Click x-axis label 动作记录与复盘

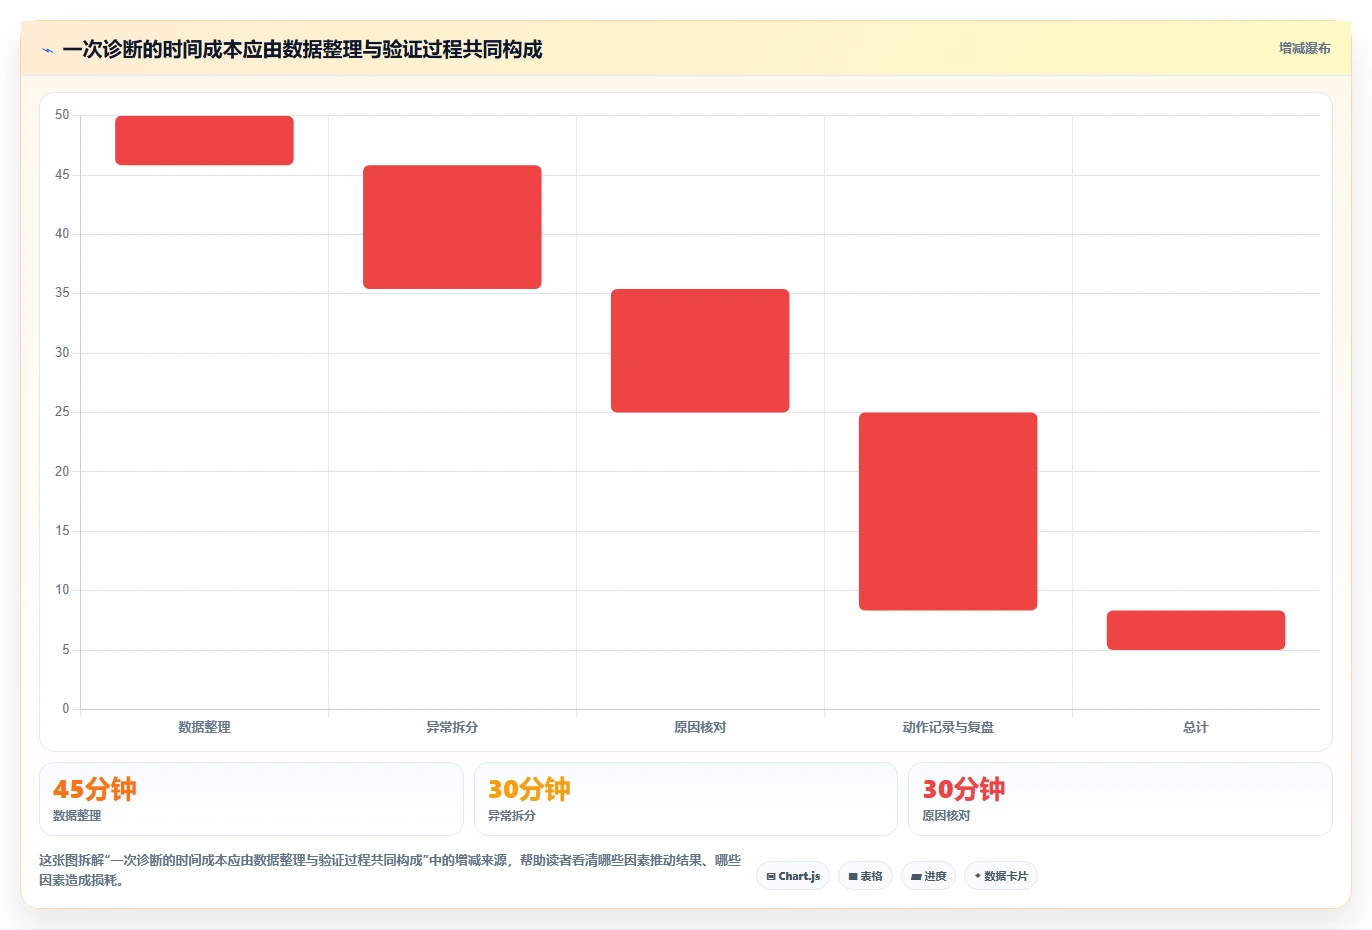948,727
